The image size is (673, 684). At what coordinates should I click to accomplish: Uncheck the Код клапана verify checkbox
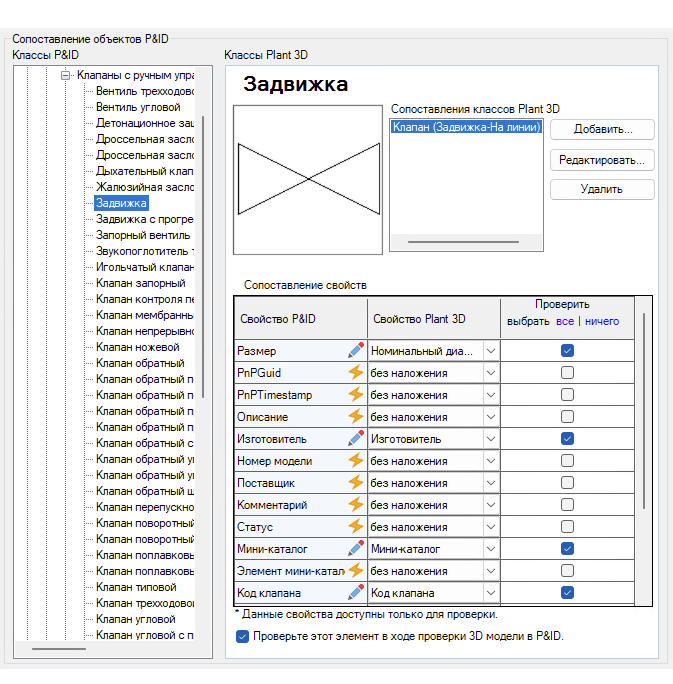pyautogui.click(x=567, y=592)
